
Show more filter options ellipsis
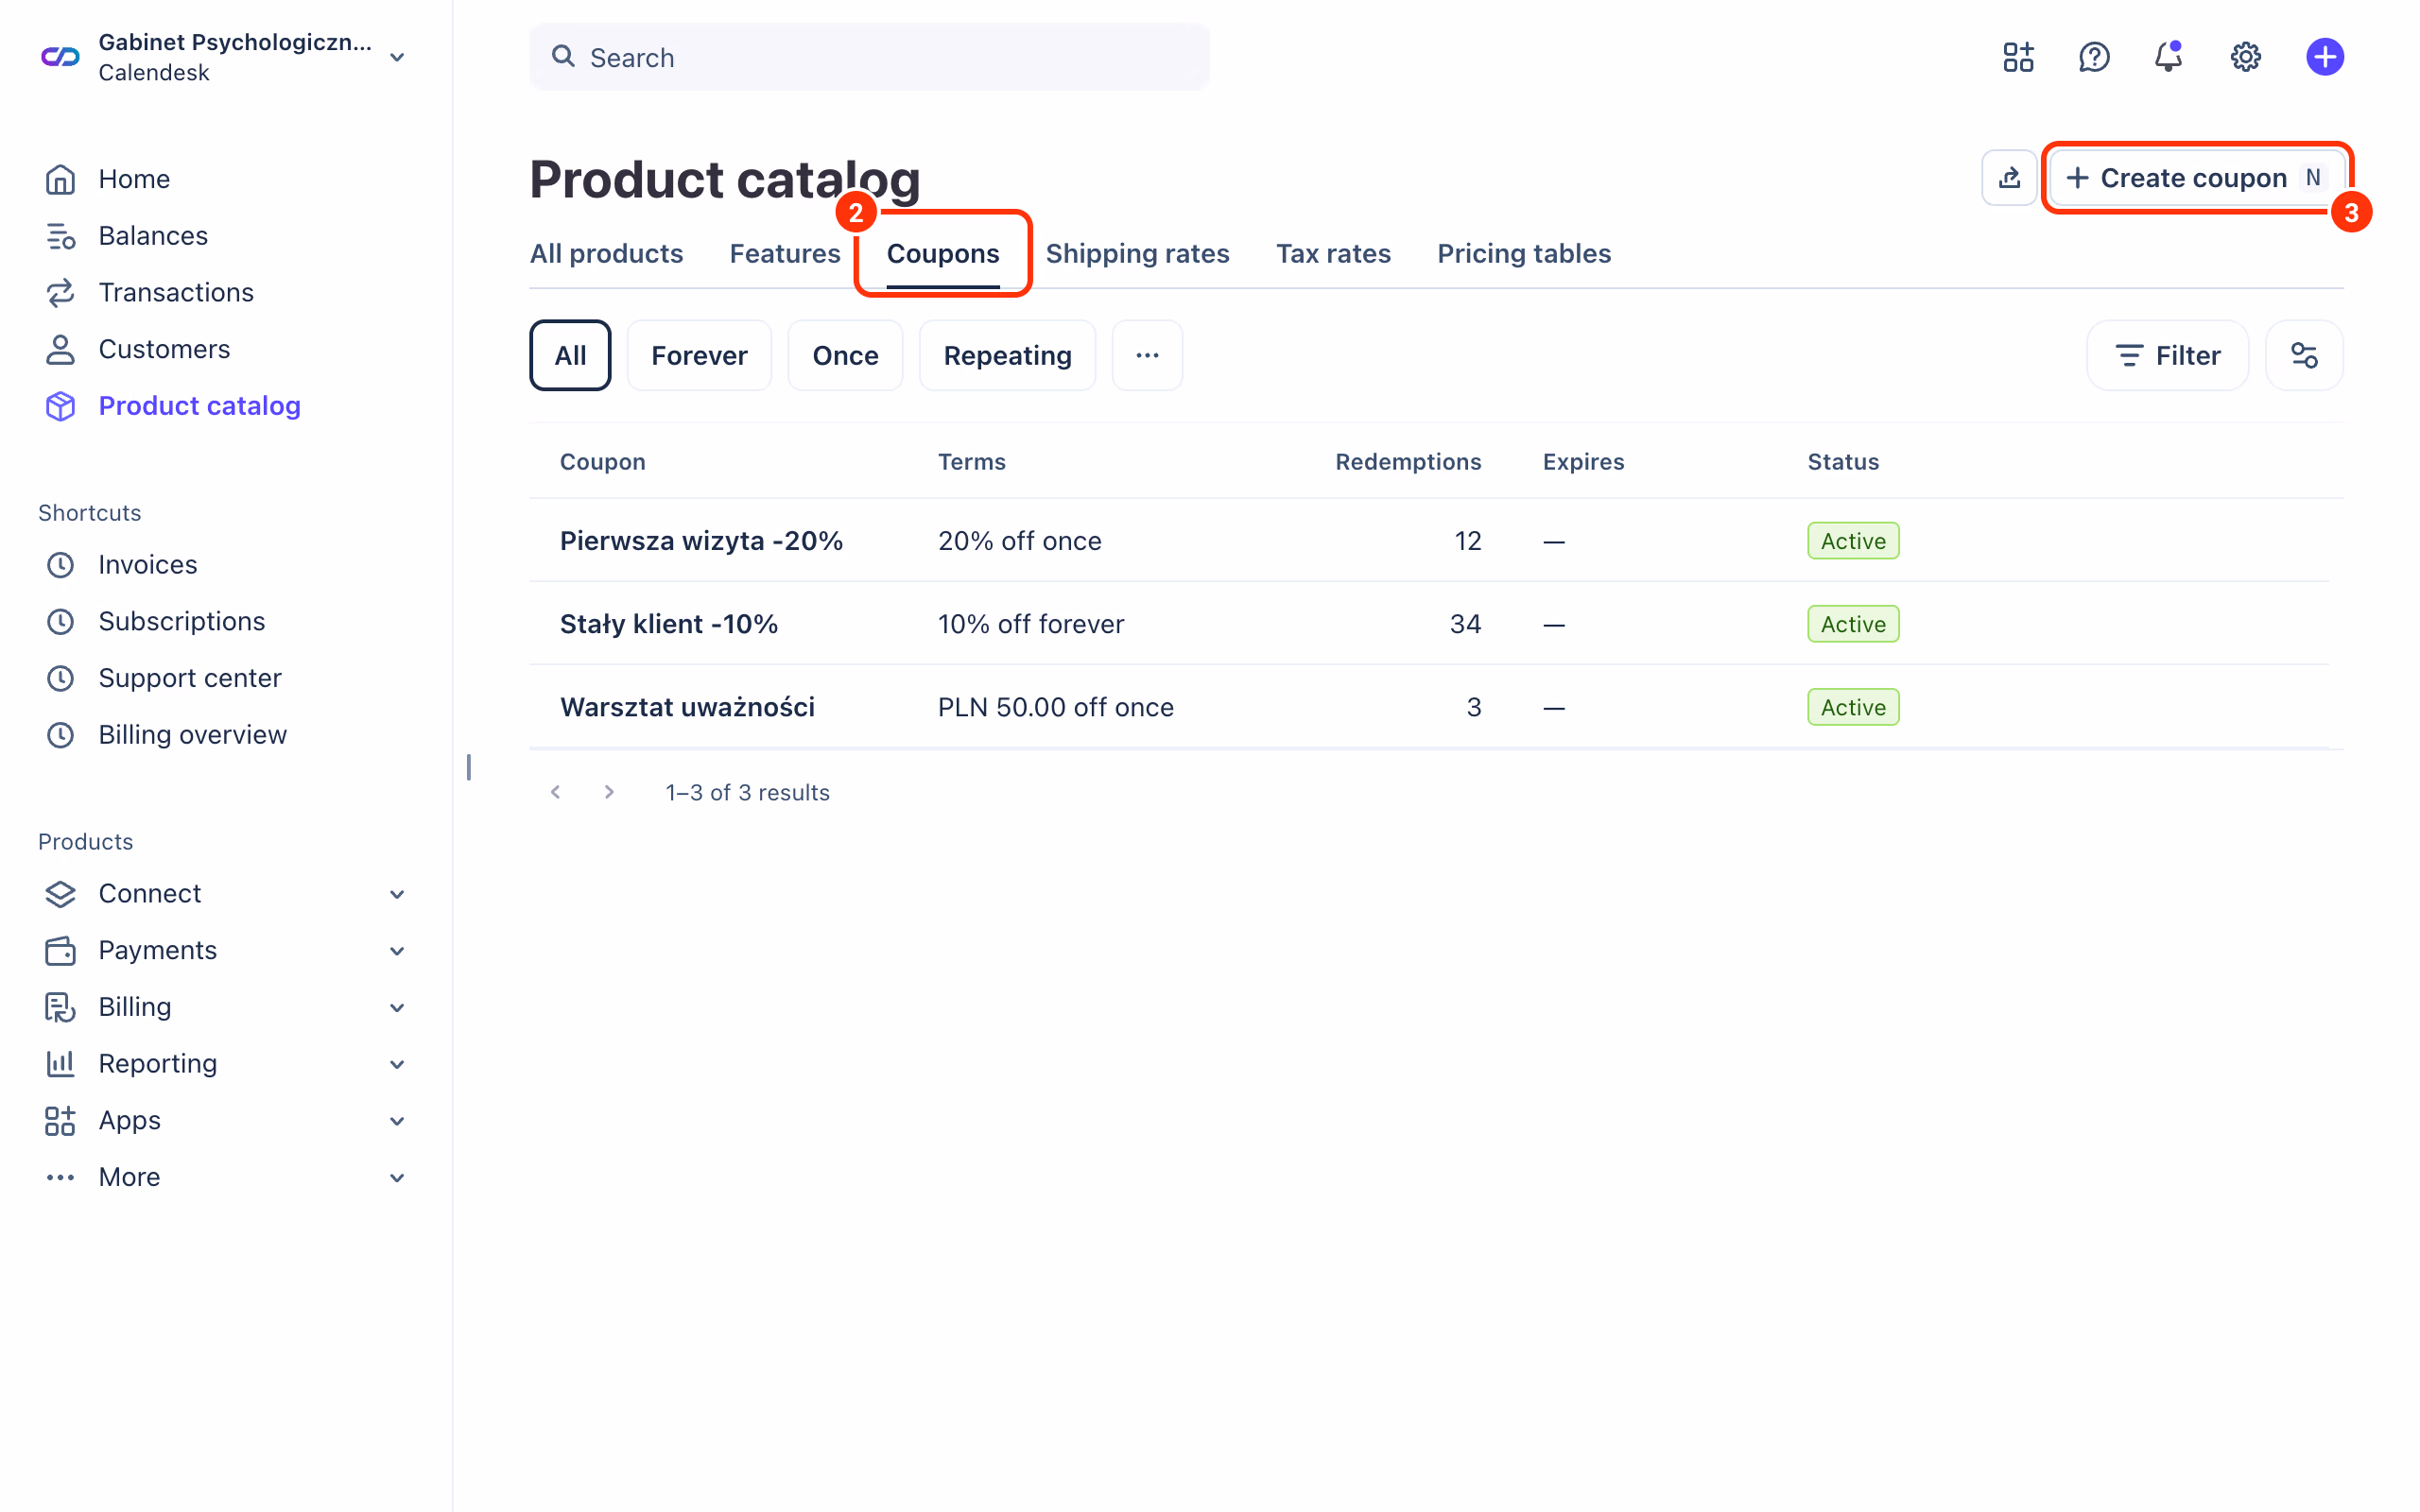pos(1147,355)
